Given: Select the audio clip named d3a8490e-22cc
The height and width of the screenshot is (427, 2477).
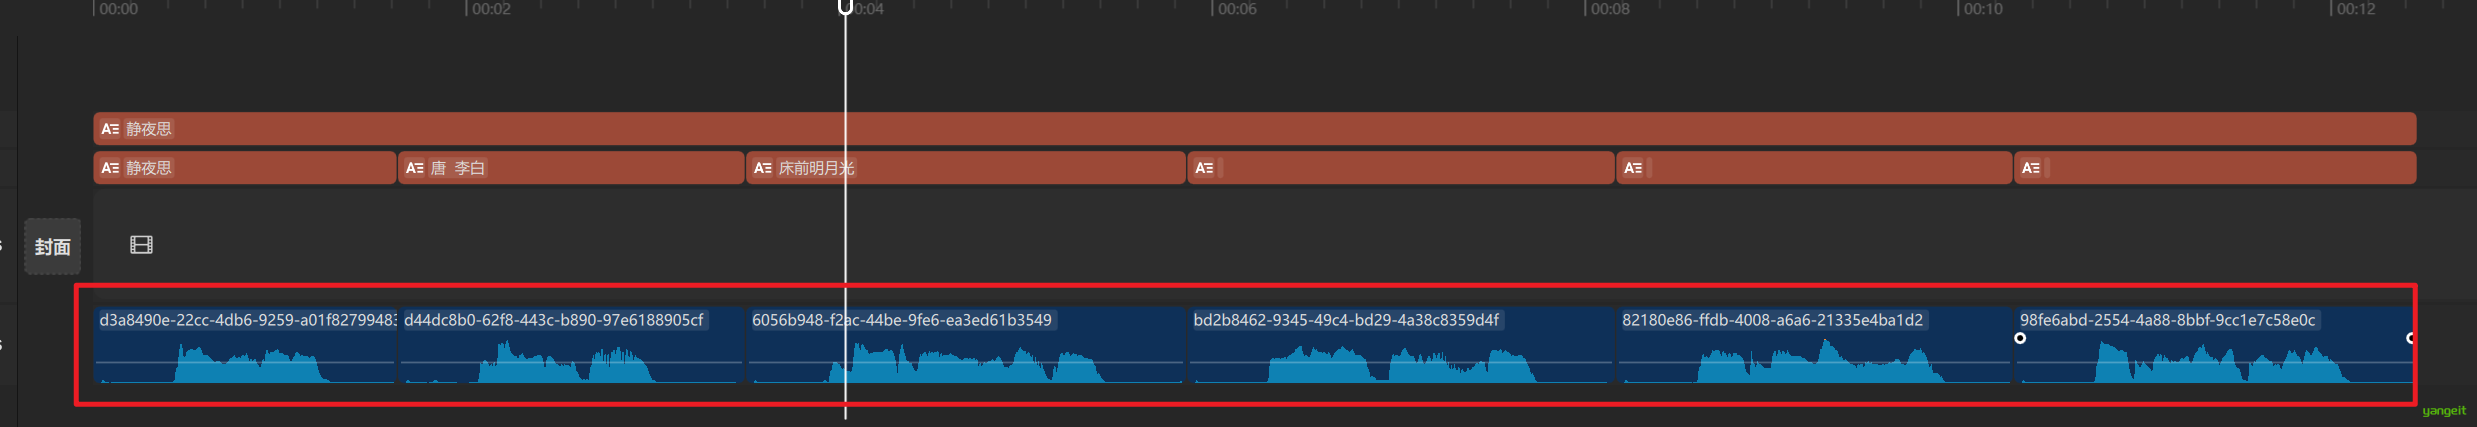Looking at the screenshot, I should point(245,350).
